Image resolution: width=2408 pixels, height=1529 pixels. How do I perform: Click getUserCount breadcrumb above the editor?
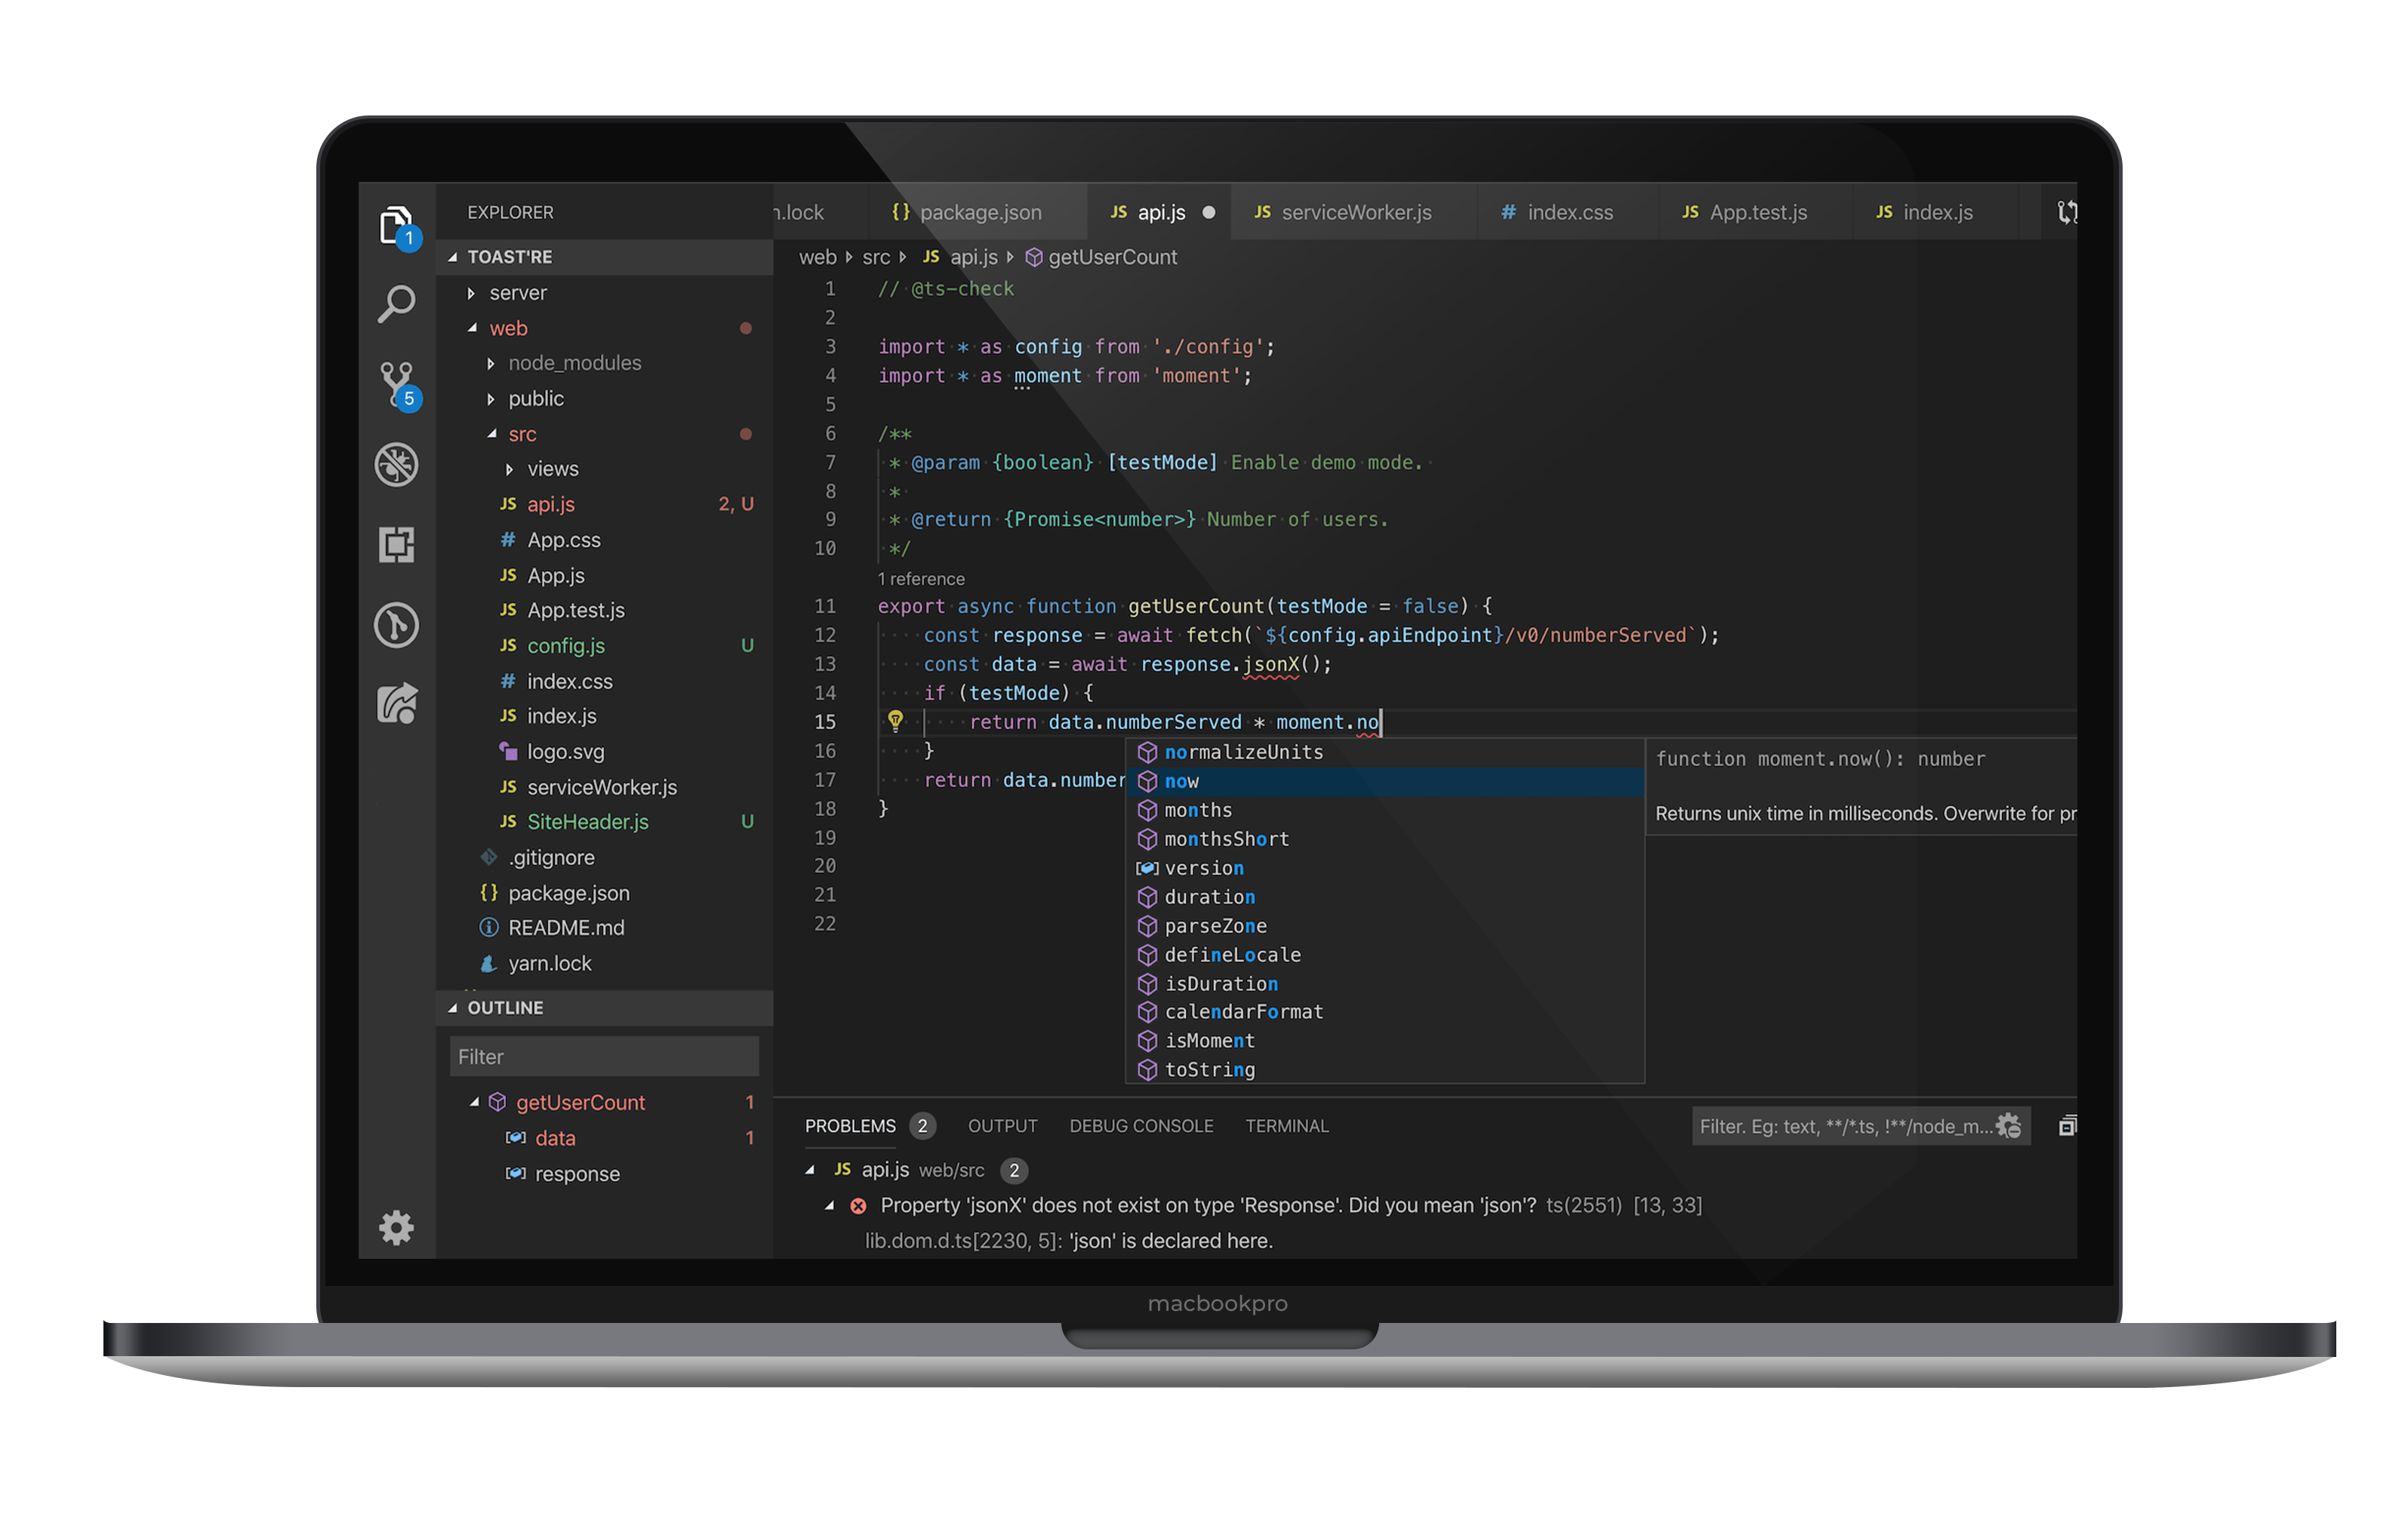coord(1114,257)
